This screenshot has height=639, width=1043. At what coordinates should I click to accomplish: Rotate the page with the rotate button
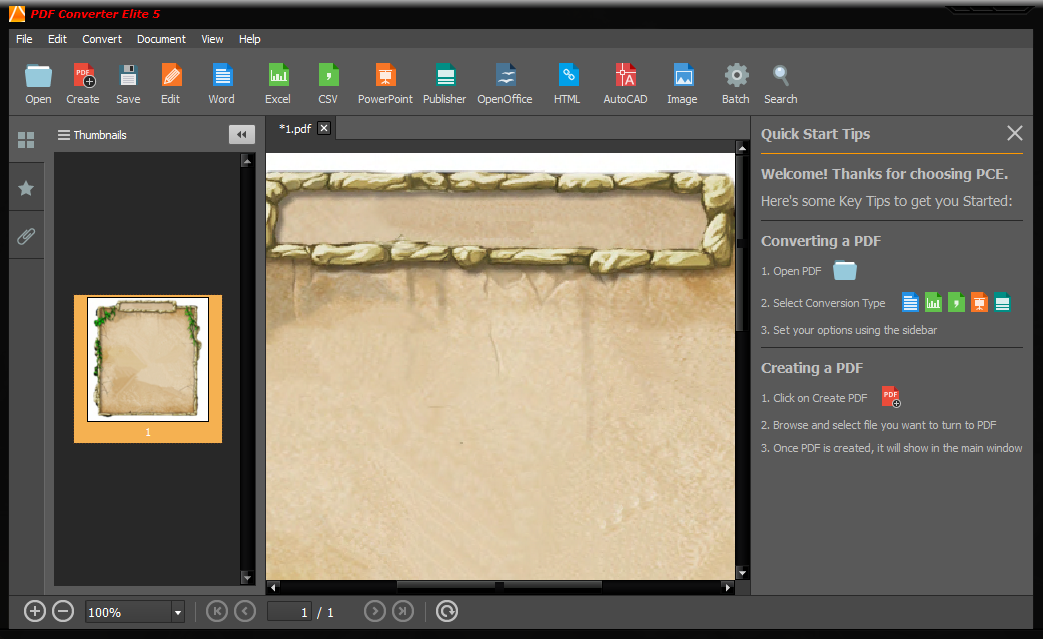[447, 611]
